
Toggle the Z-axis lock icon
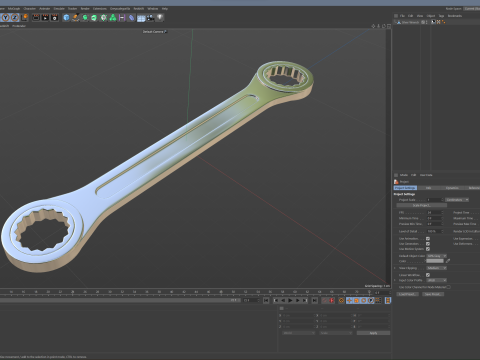click(15, 17)
